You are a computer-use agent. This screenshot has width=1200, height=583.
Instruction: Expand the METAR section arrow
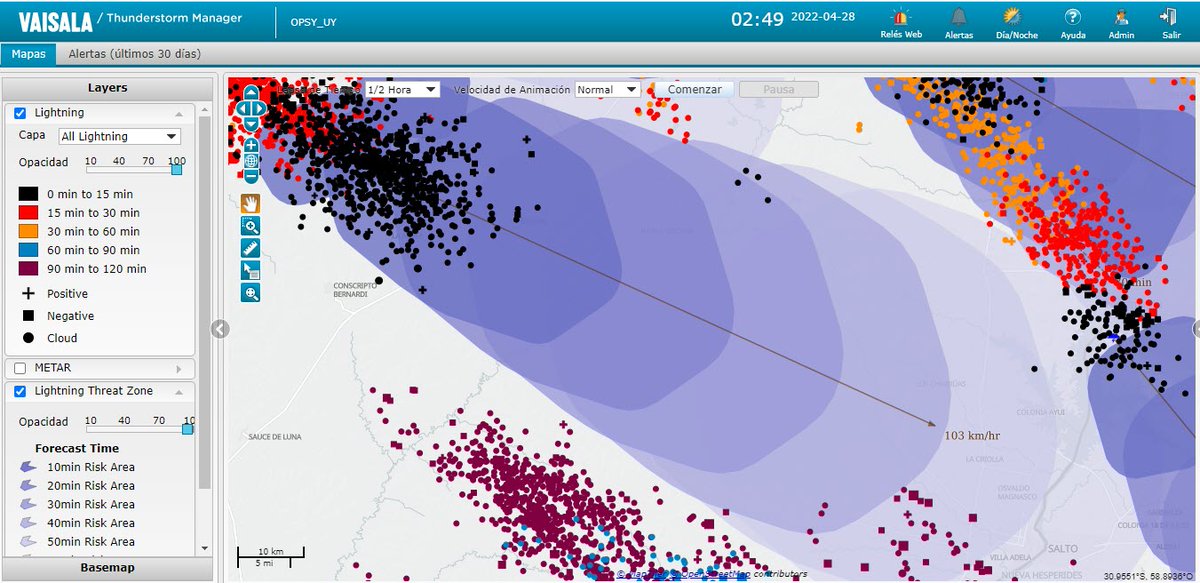[178, 368]
